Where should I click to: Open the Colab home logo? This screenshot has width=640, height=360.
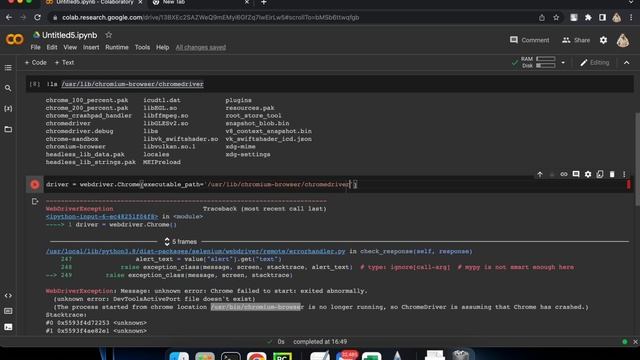tap(15, 40)
